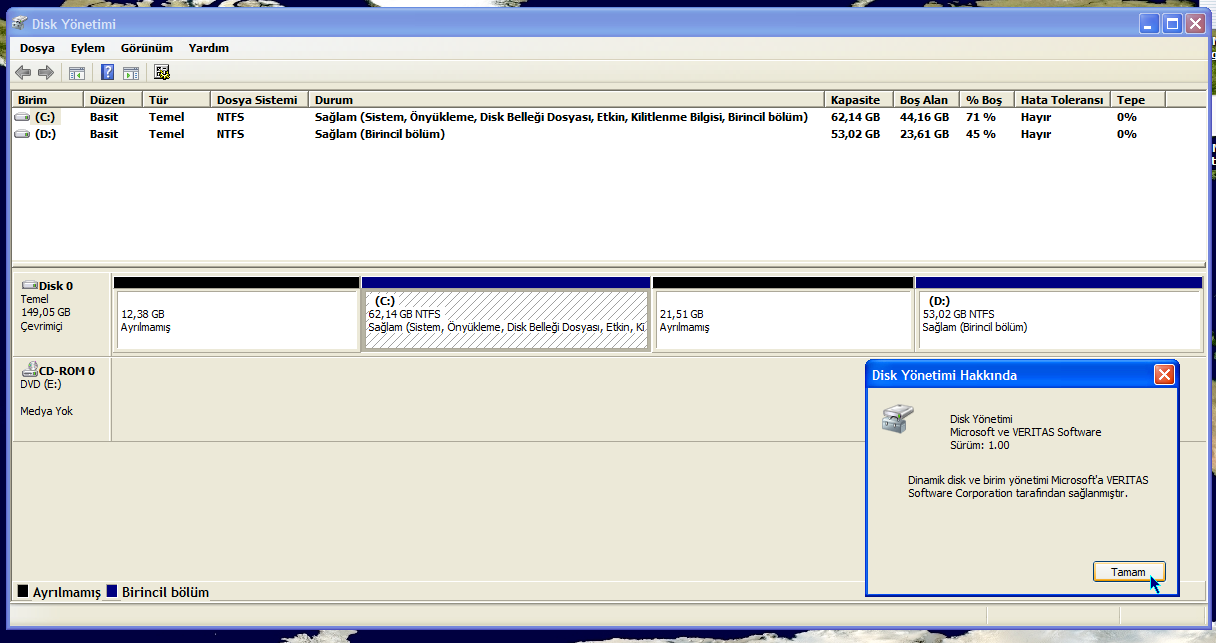Open the Eylem menu

pyautogui.click(x=88, y=48)
